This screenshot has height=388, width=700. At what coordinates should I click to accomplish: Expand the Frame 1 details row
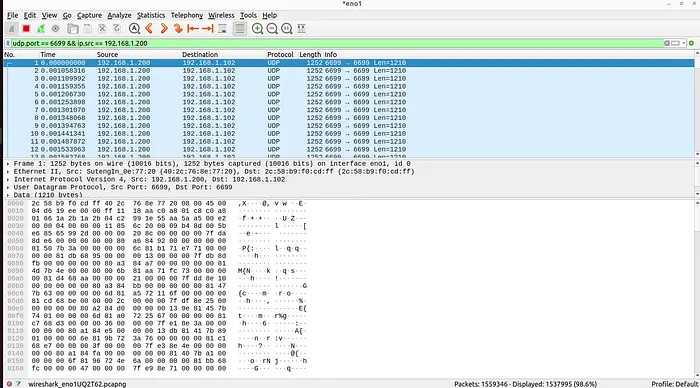(x=8, y=164)
